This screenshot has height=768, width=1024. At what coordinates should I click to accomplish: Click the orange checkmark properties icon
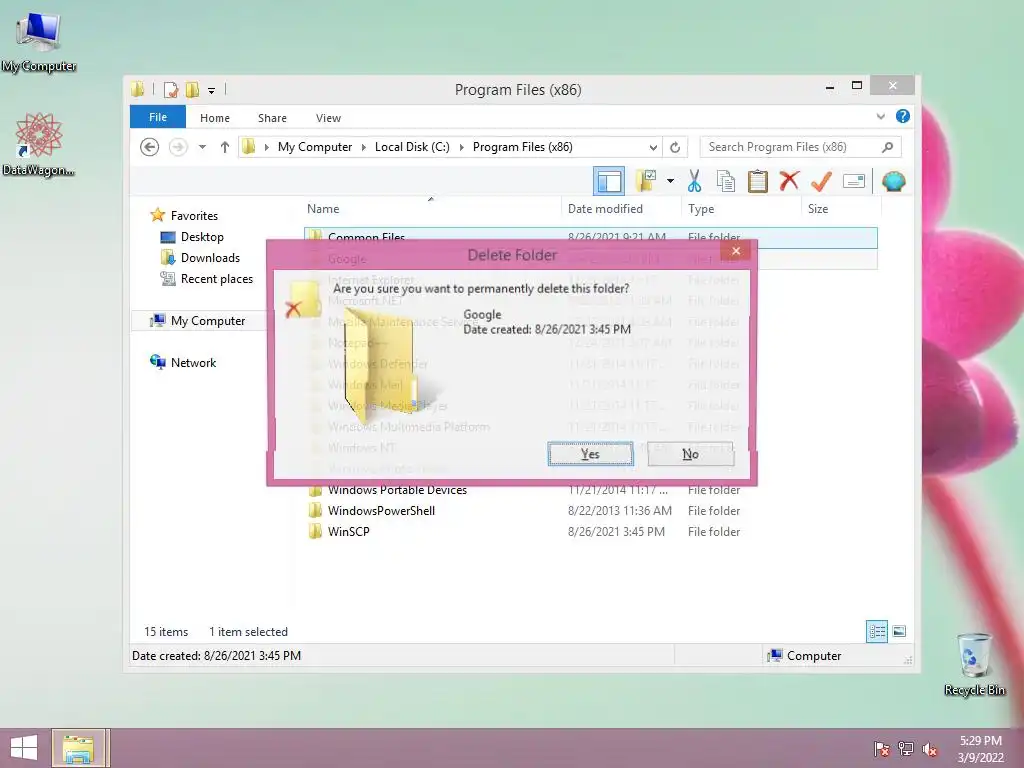821,181
